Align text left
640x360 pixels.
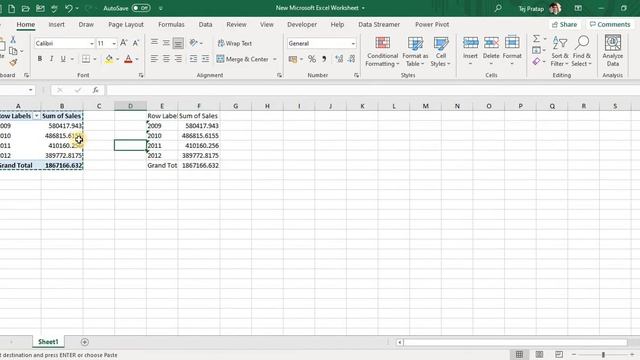pyautogui.click(x=154, y=59)
